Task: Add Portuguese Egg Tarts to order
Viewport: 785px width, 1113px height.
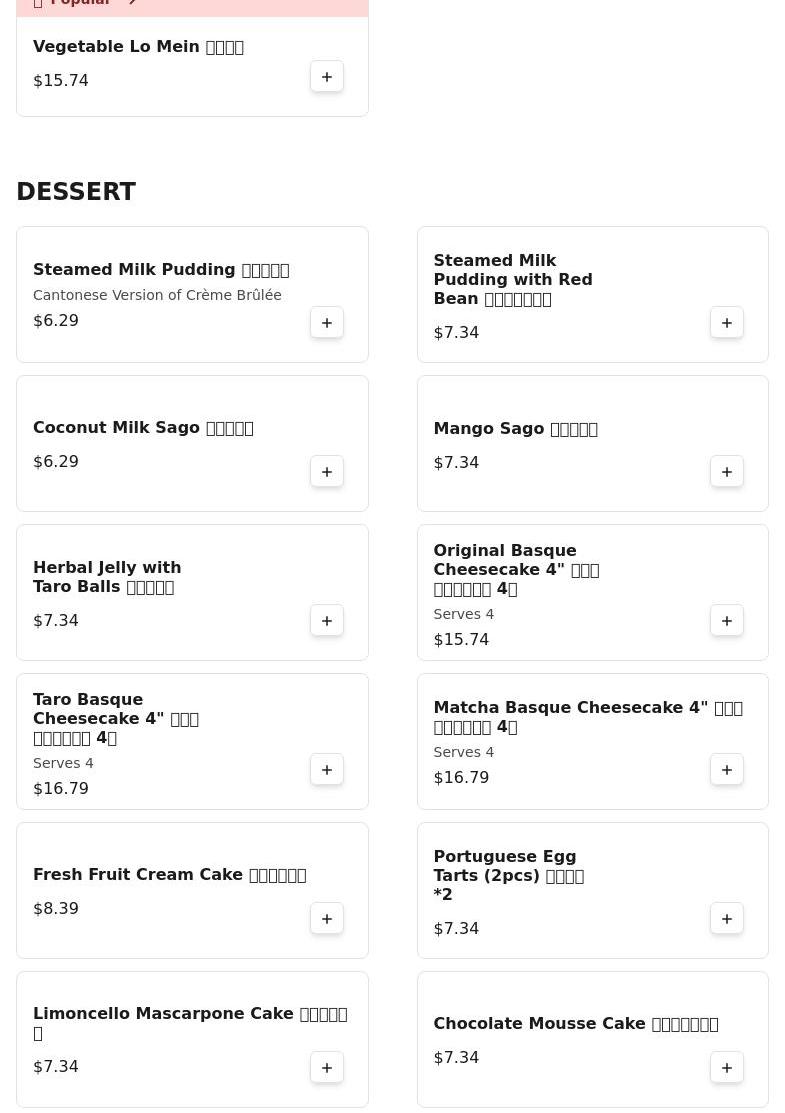Action: [727, 919]
